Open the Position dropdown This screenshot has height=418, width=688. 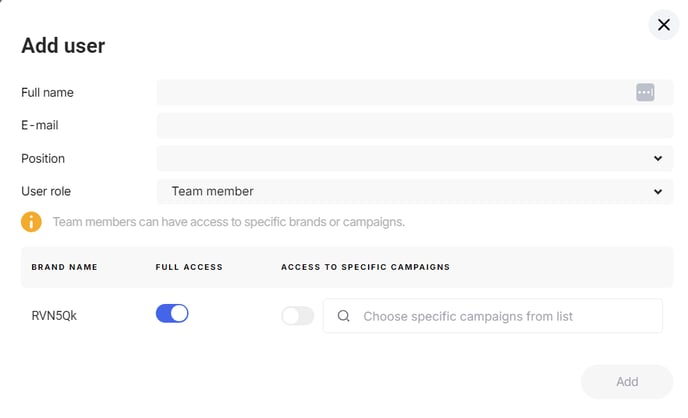pos(415,158)
